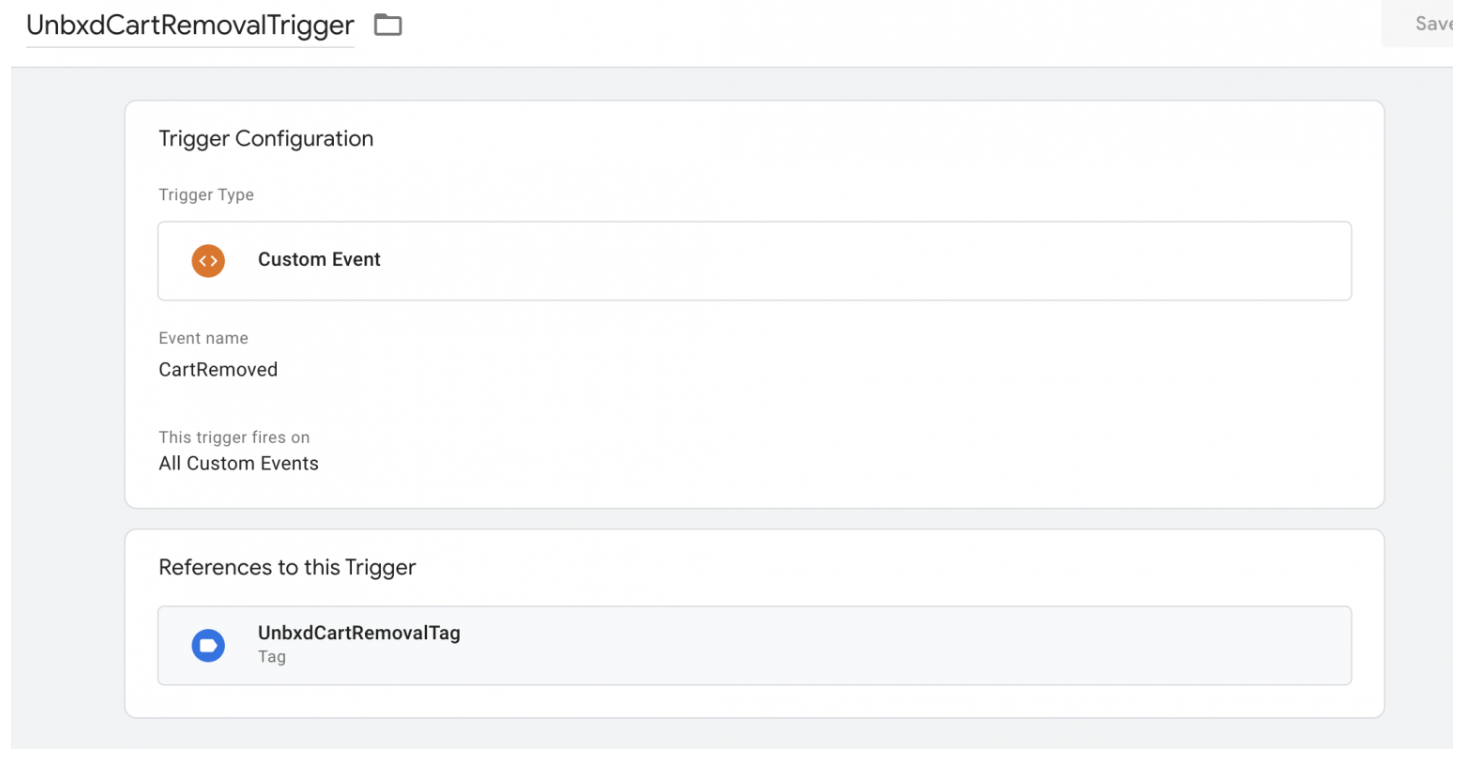
Task: Click empty space in the Custom Event row
Action: (860, 260)
